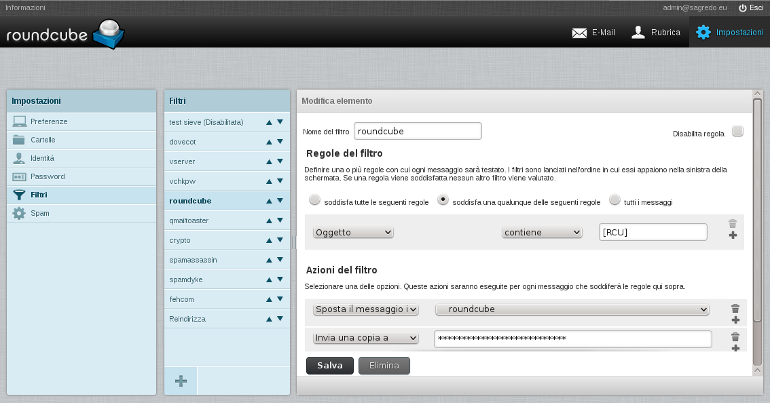770x403 pixels.
Task: Select the qmailtoaster filter
Action: point(227,220)
